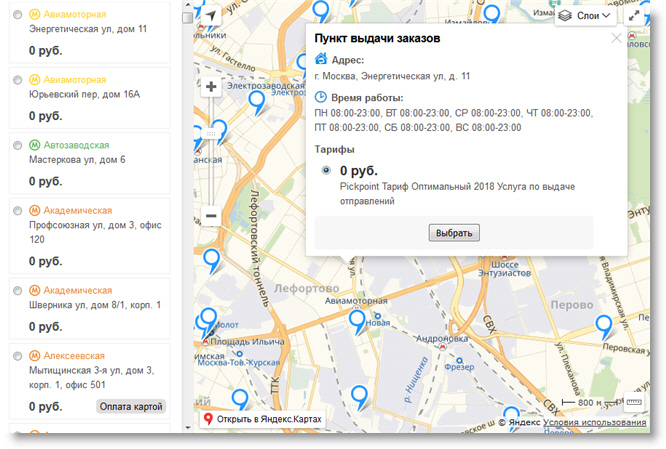Select the Шверника ул, дом 8/1 pickup point
666x449 pixels.
tap(17, 291)
